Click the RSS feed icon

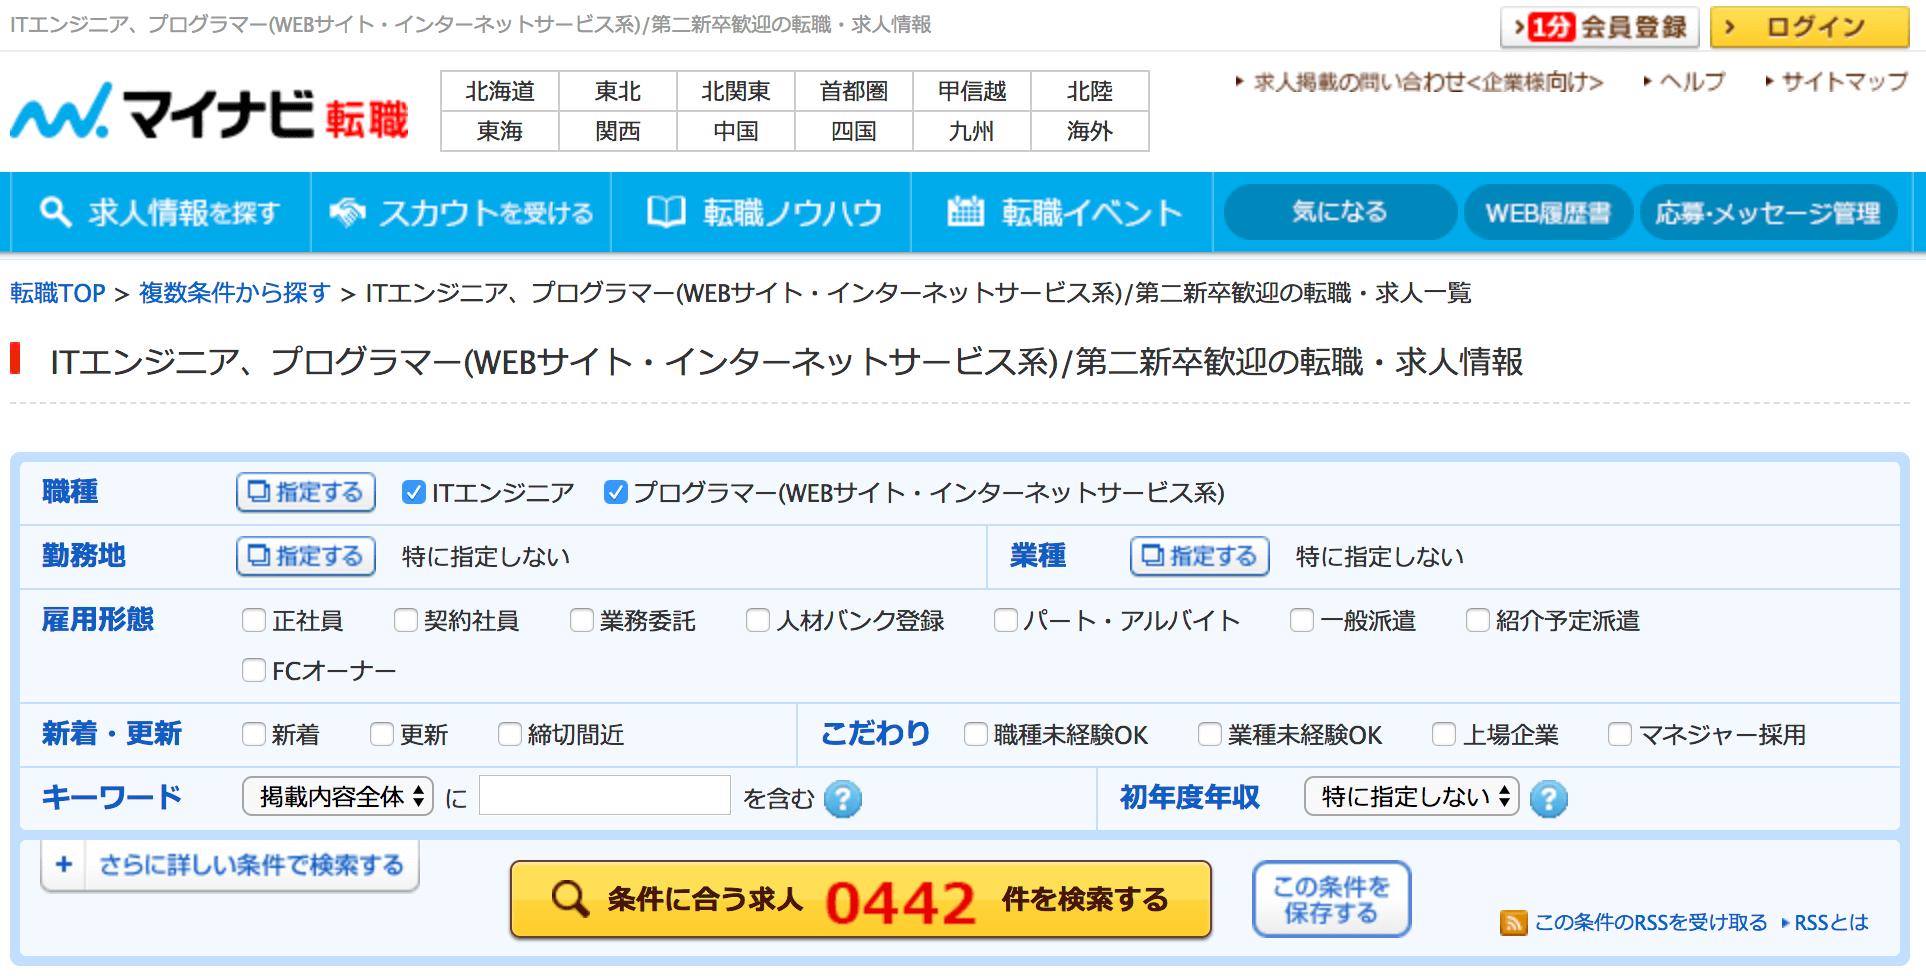1513,922
